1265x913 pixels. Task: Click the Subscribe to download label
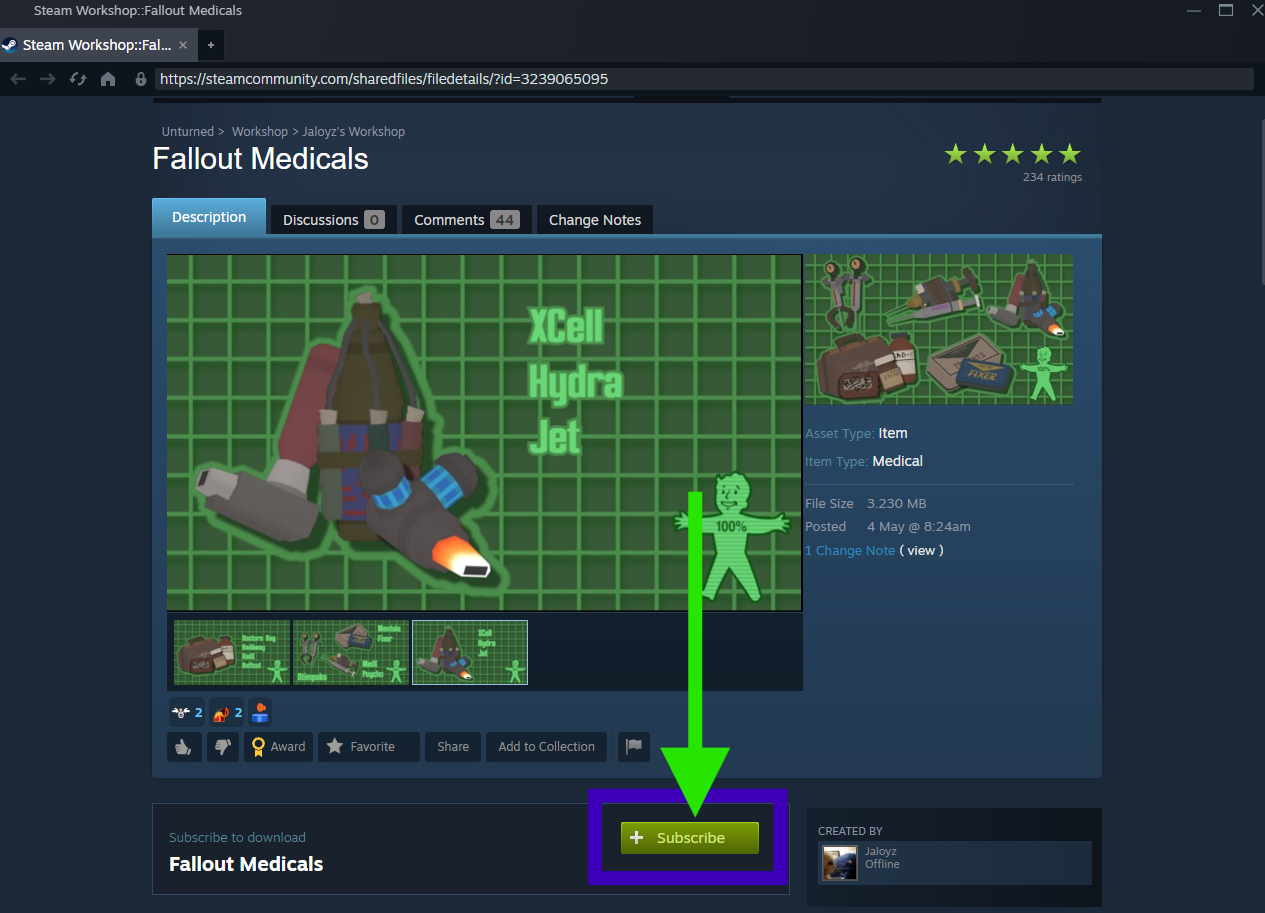pyautogui.click(x=237, y=837)
